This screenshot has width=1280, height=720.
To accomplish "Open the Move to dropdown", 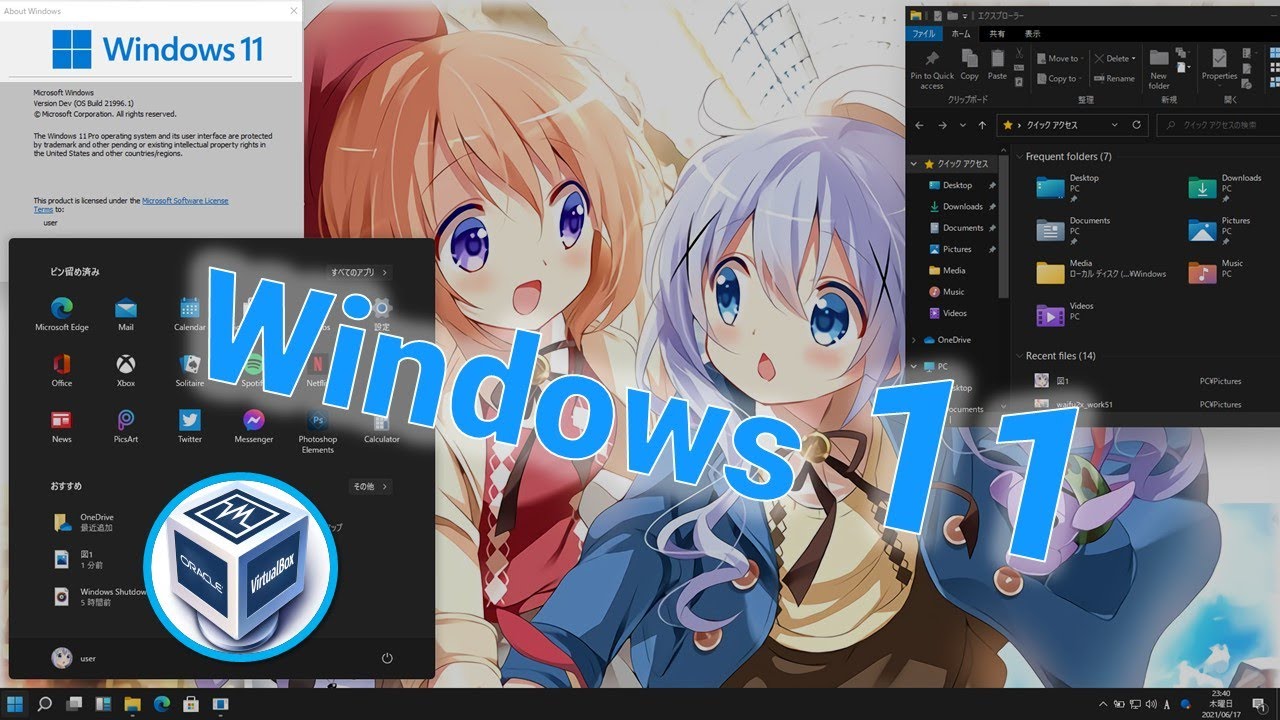I will pos(1058,59).
